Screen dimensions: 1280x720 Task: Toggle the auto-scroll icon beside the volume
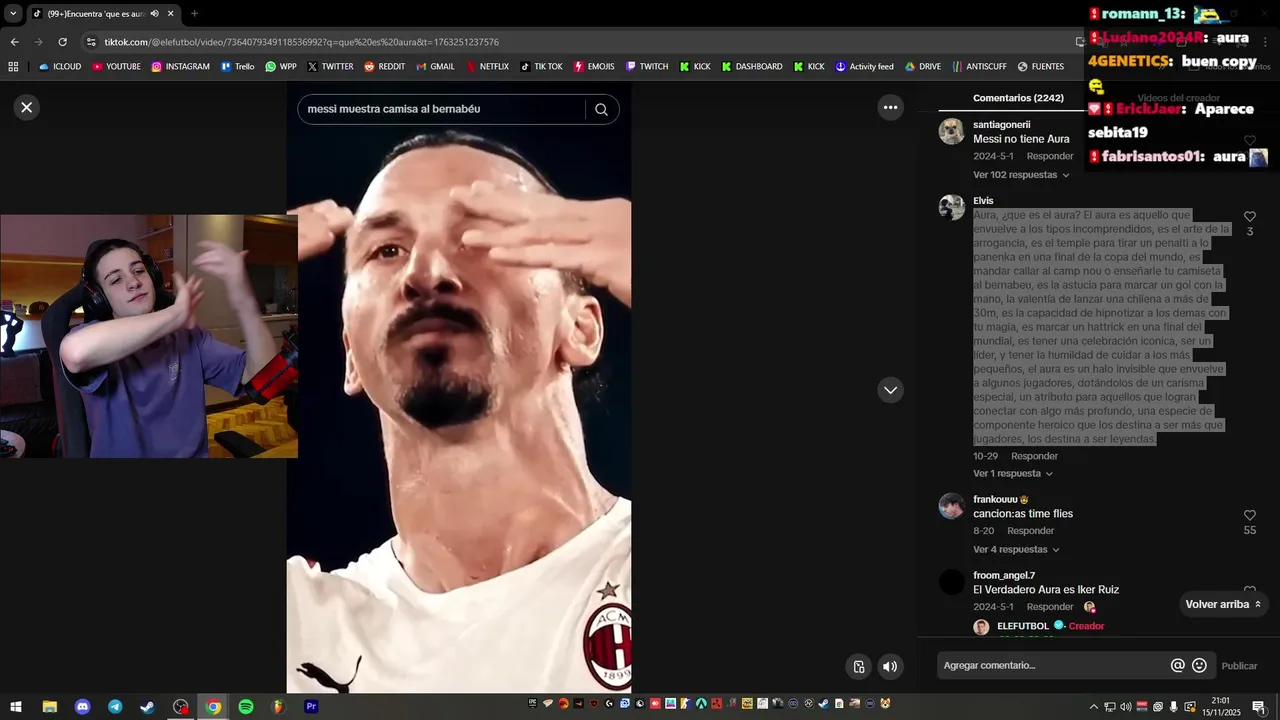(x=859, y=667)
